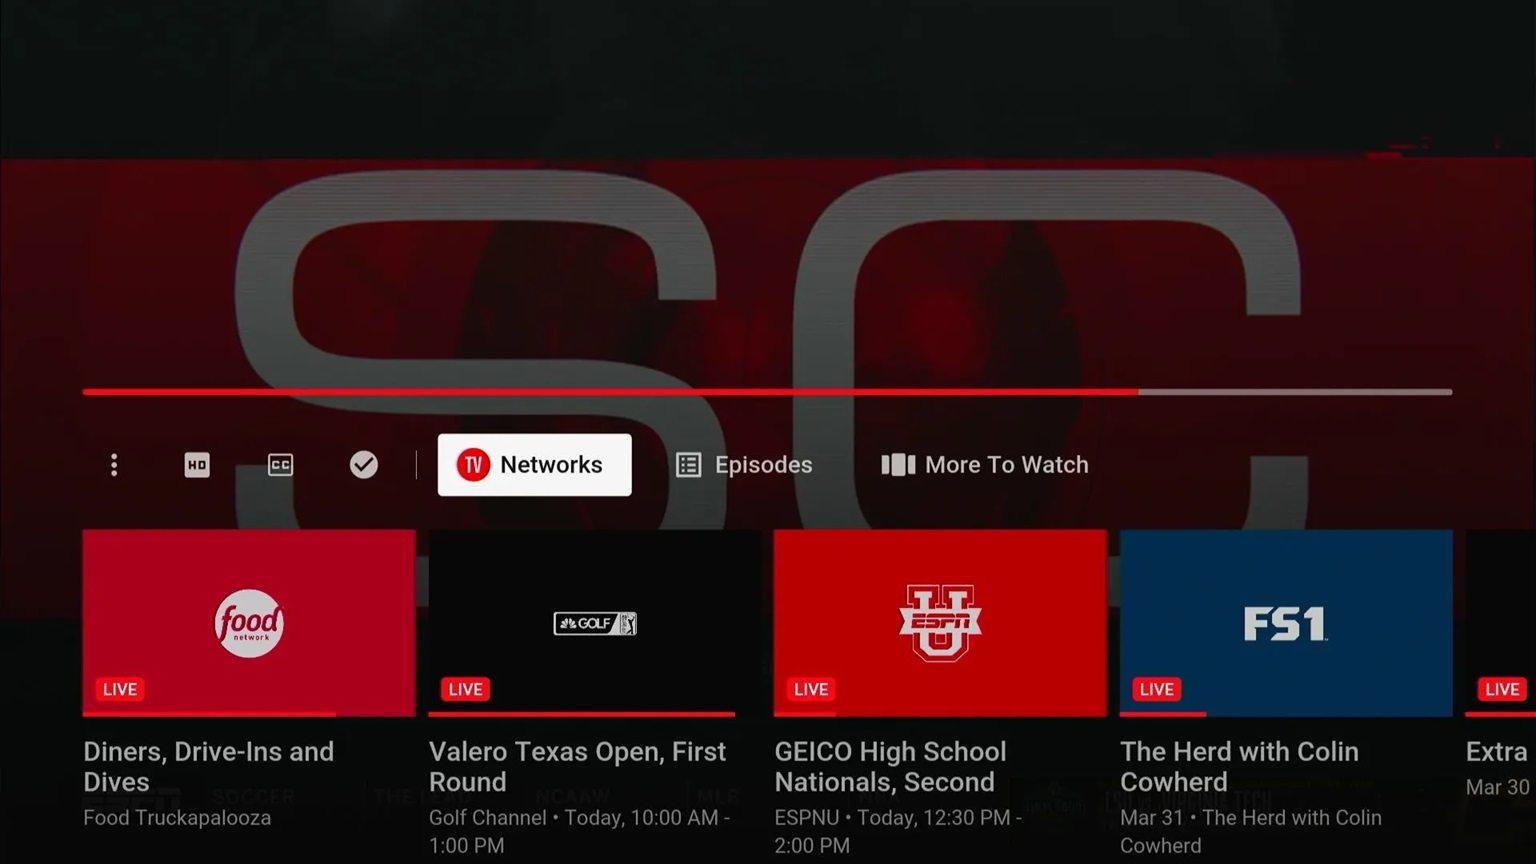This screenshot has width=1536, height=864.
Task: Toggle the watched checkmark indicator
Action: point(363,464)
